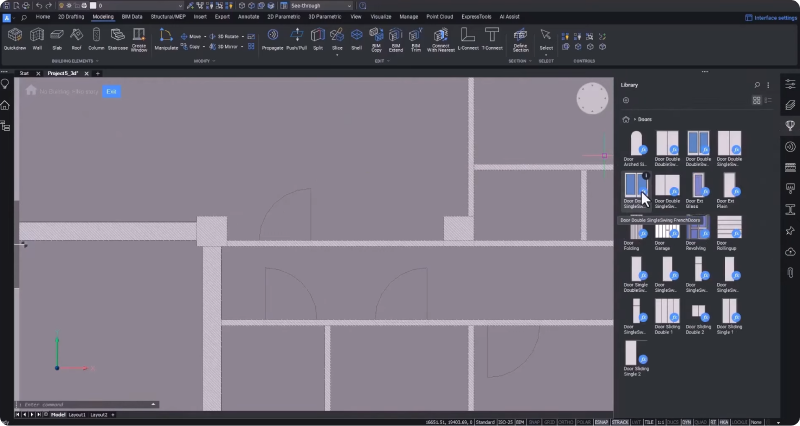Click the Doors breadcrumb in Library
The image size is (800, 426).
click(645, 119)
